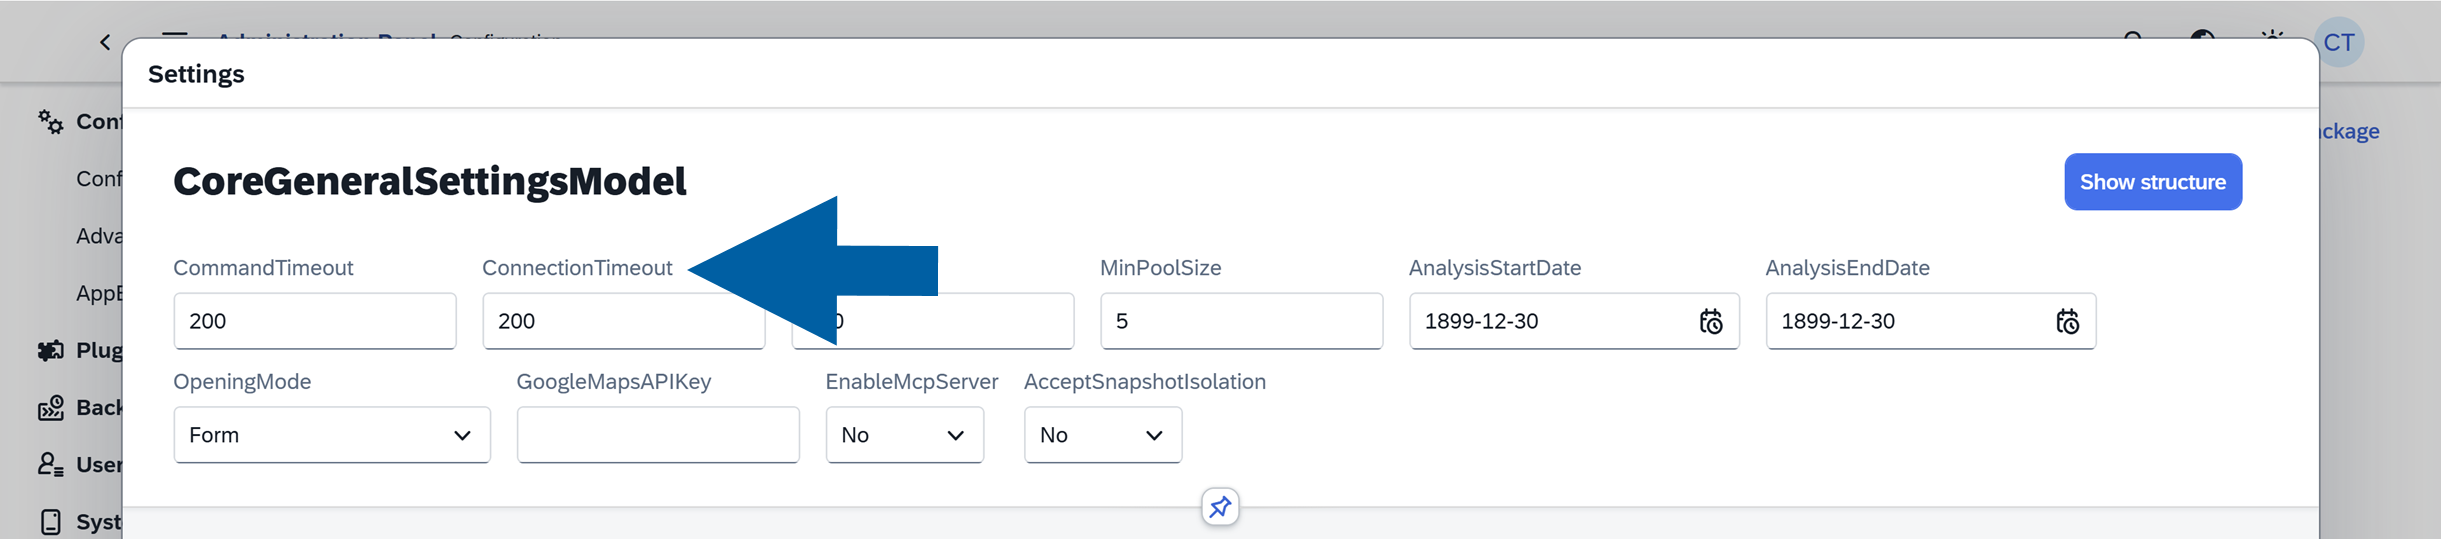Click the CoreGeneralSettingsModel heading

point(430,181)
